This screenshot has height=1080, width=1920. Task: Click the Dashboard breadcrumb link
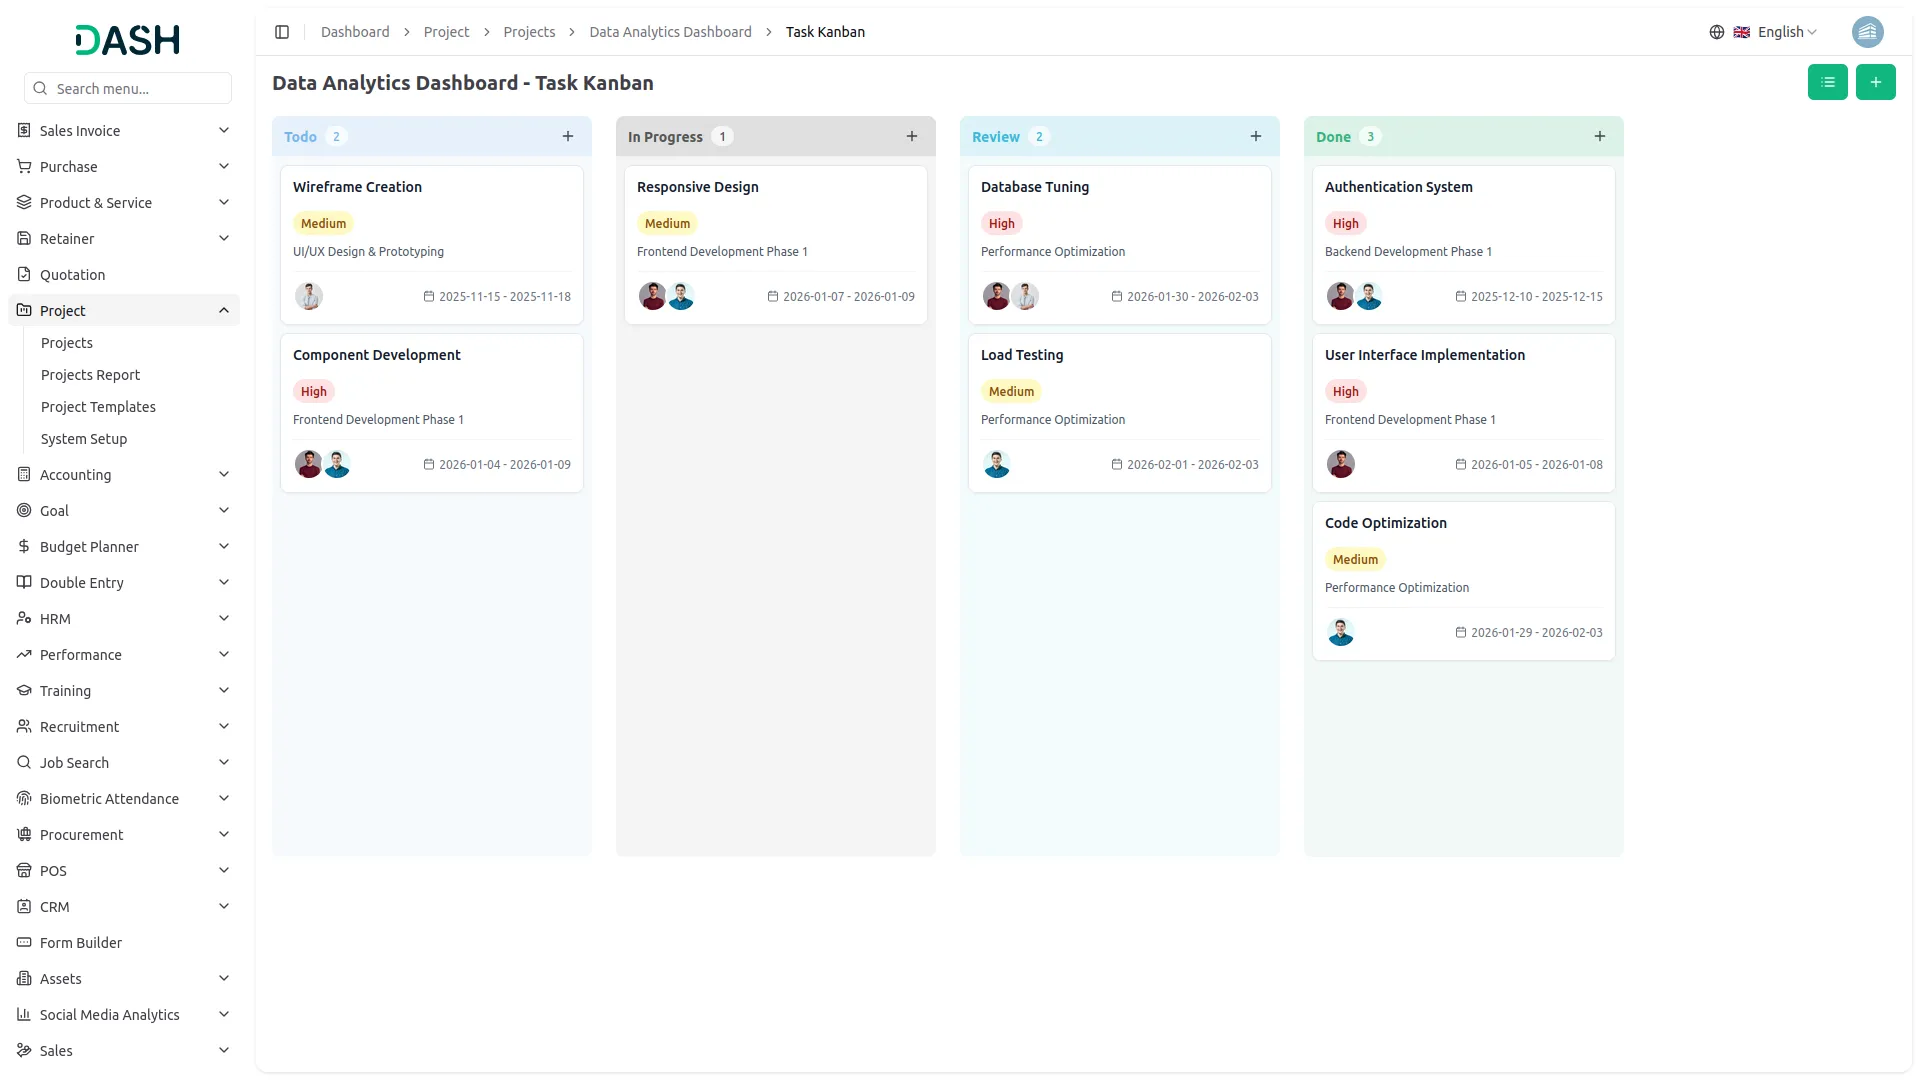click(x=355, y=32)
